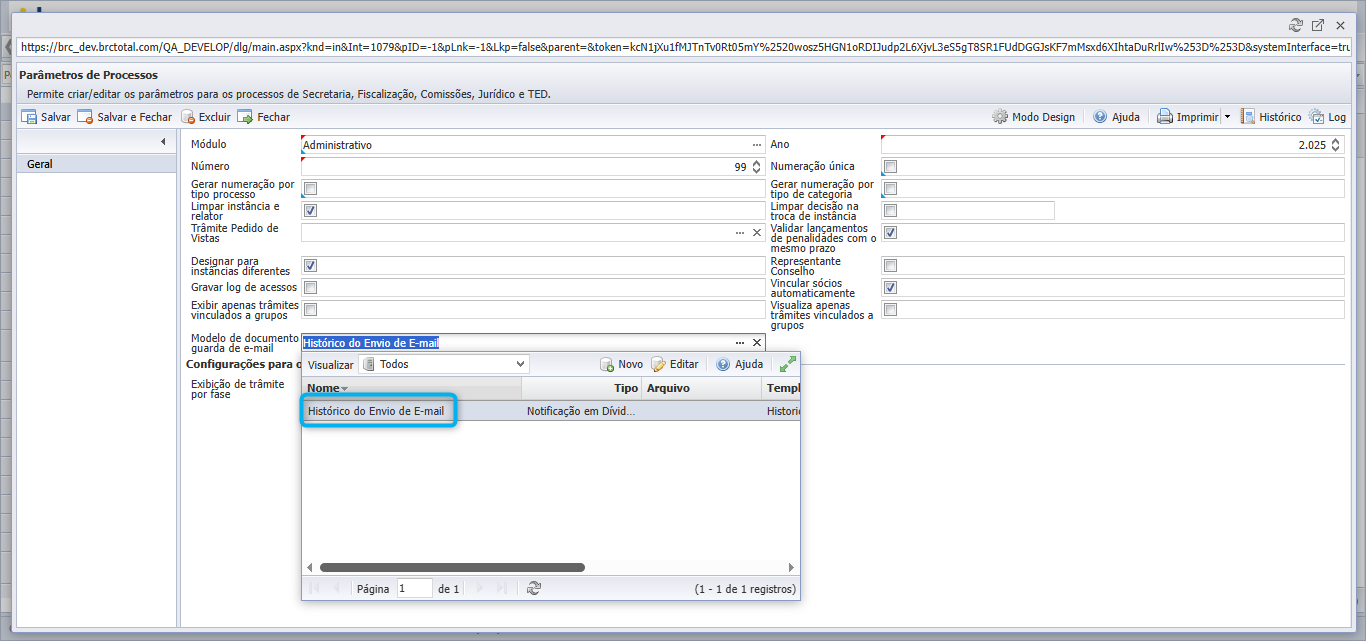The width and height of the screenshot is (1366, 641).
Task: Open the Log icon in toolbar
Action: (1316, 117)
